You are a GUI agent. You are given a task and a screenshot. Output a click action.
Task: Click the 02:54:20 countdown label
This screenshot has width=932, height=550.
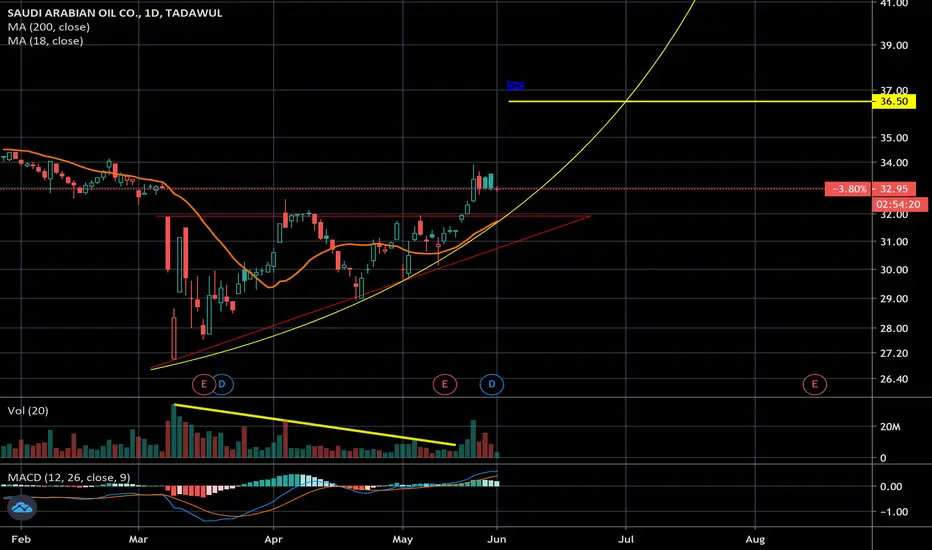point(900,205)
